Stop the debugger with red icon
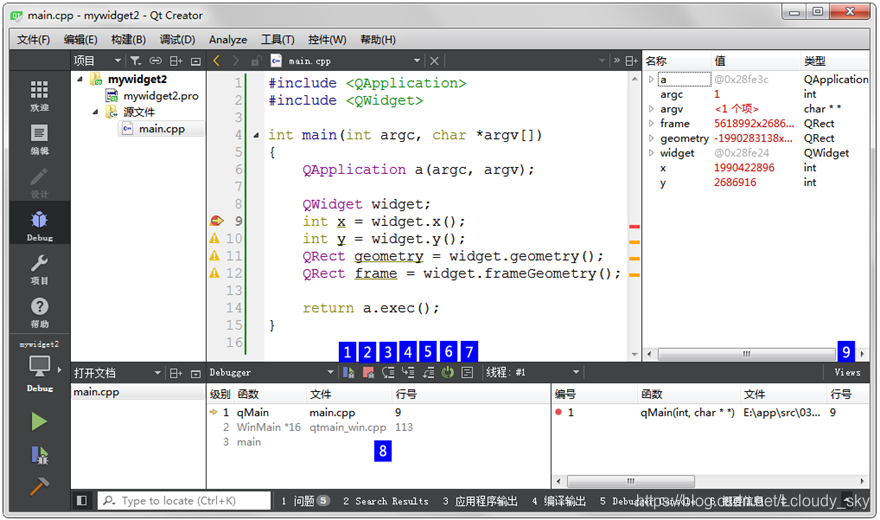The height and width of the screenshot is (520, 880). (368, 372)
